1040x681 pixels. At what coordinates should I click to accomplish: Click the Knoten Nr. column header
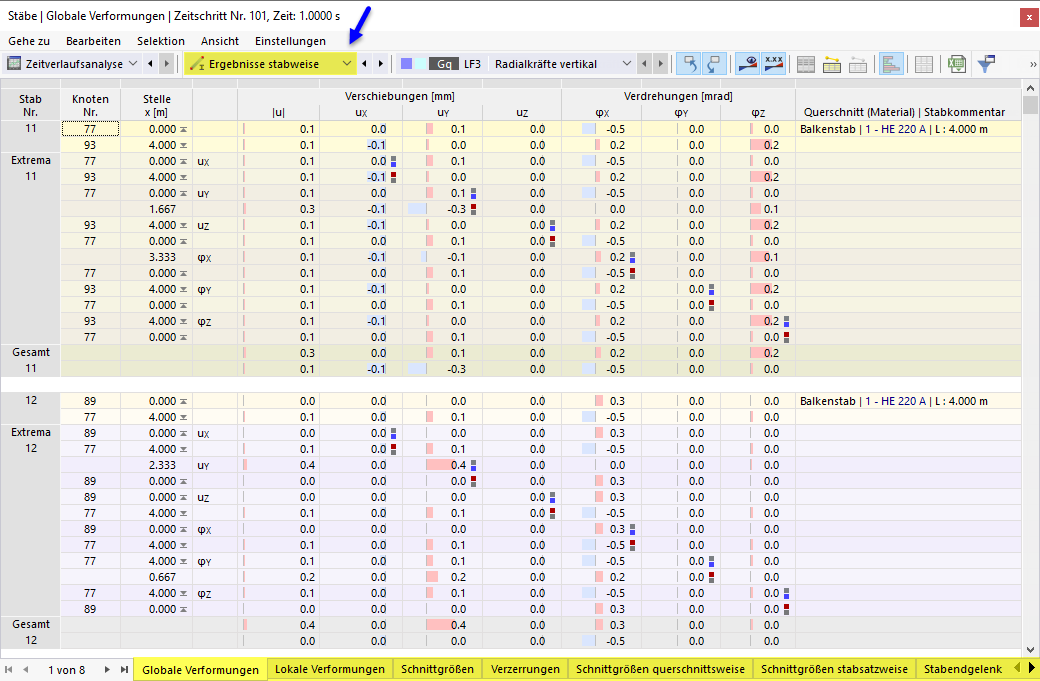pyautogui.click(x=90, y=105)
